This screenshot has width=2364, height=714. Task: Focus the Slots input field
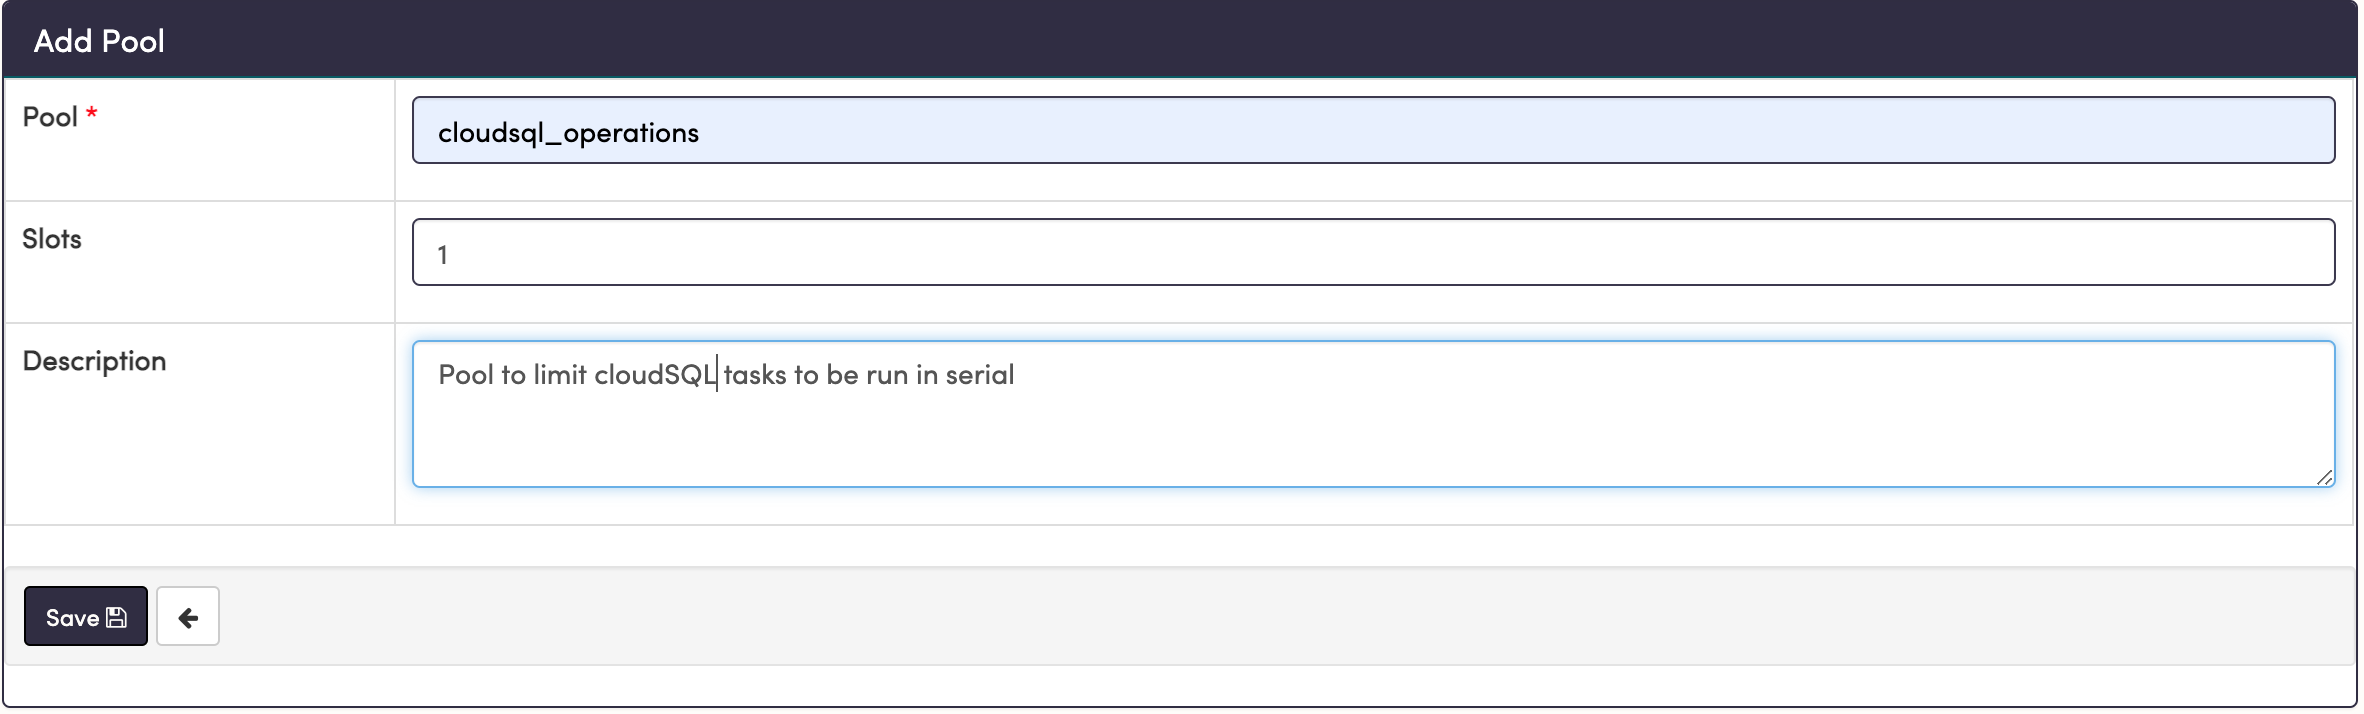coord(1372,253)
